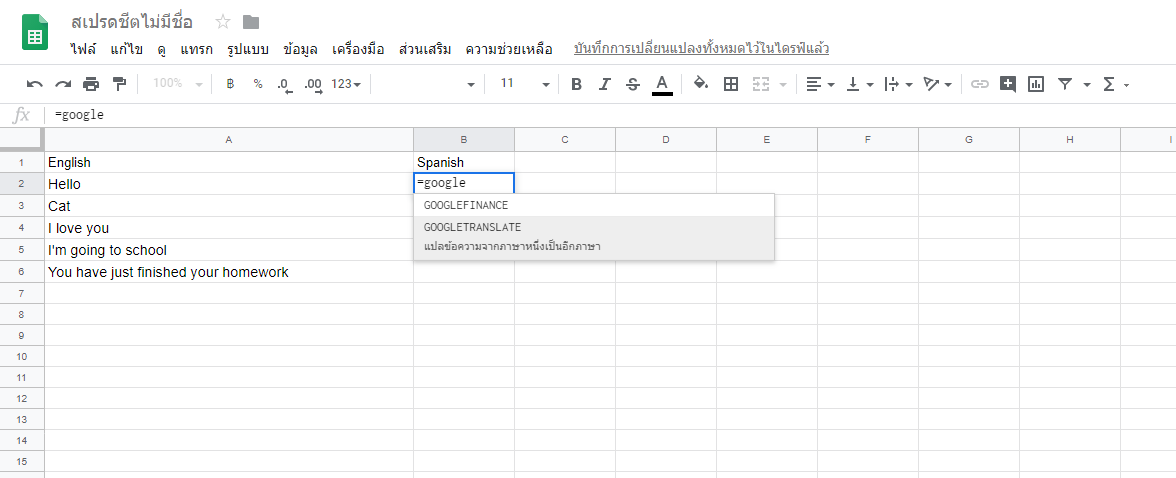Viewport: 1176px width, 478px height.
Task: Select column C header
Action: tap(565, 140)
